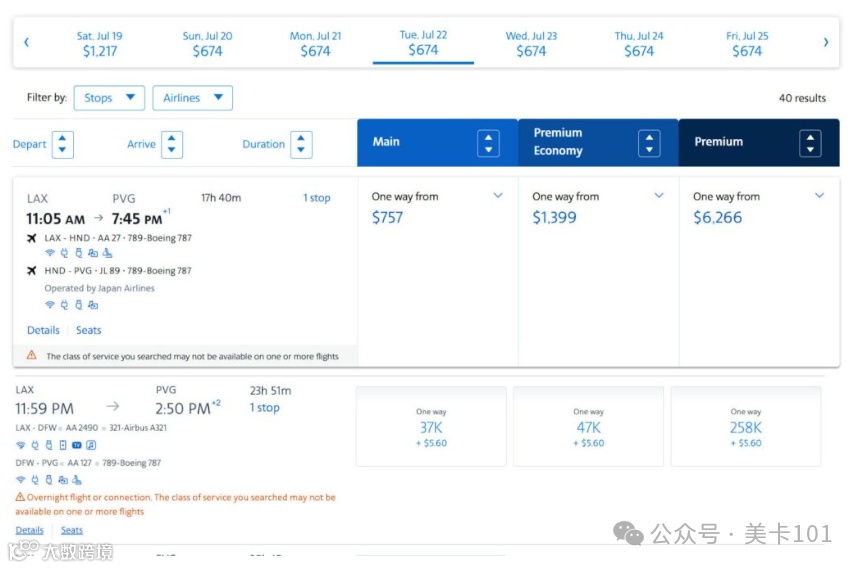Click the USB port icon under AA 27

point(78,253)
